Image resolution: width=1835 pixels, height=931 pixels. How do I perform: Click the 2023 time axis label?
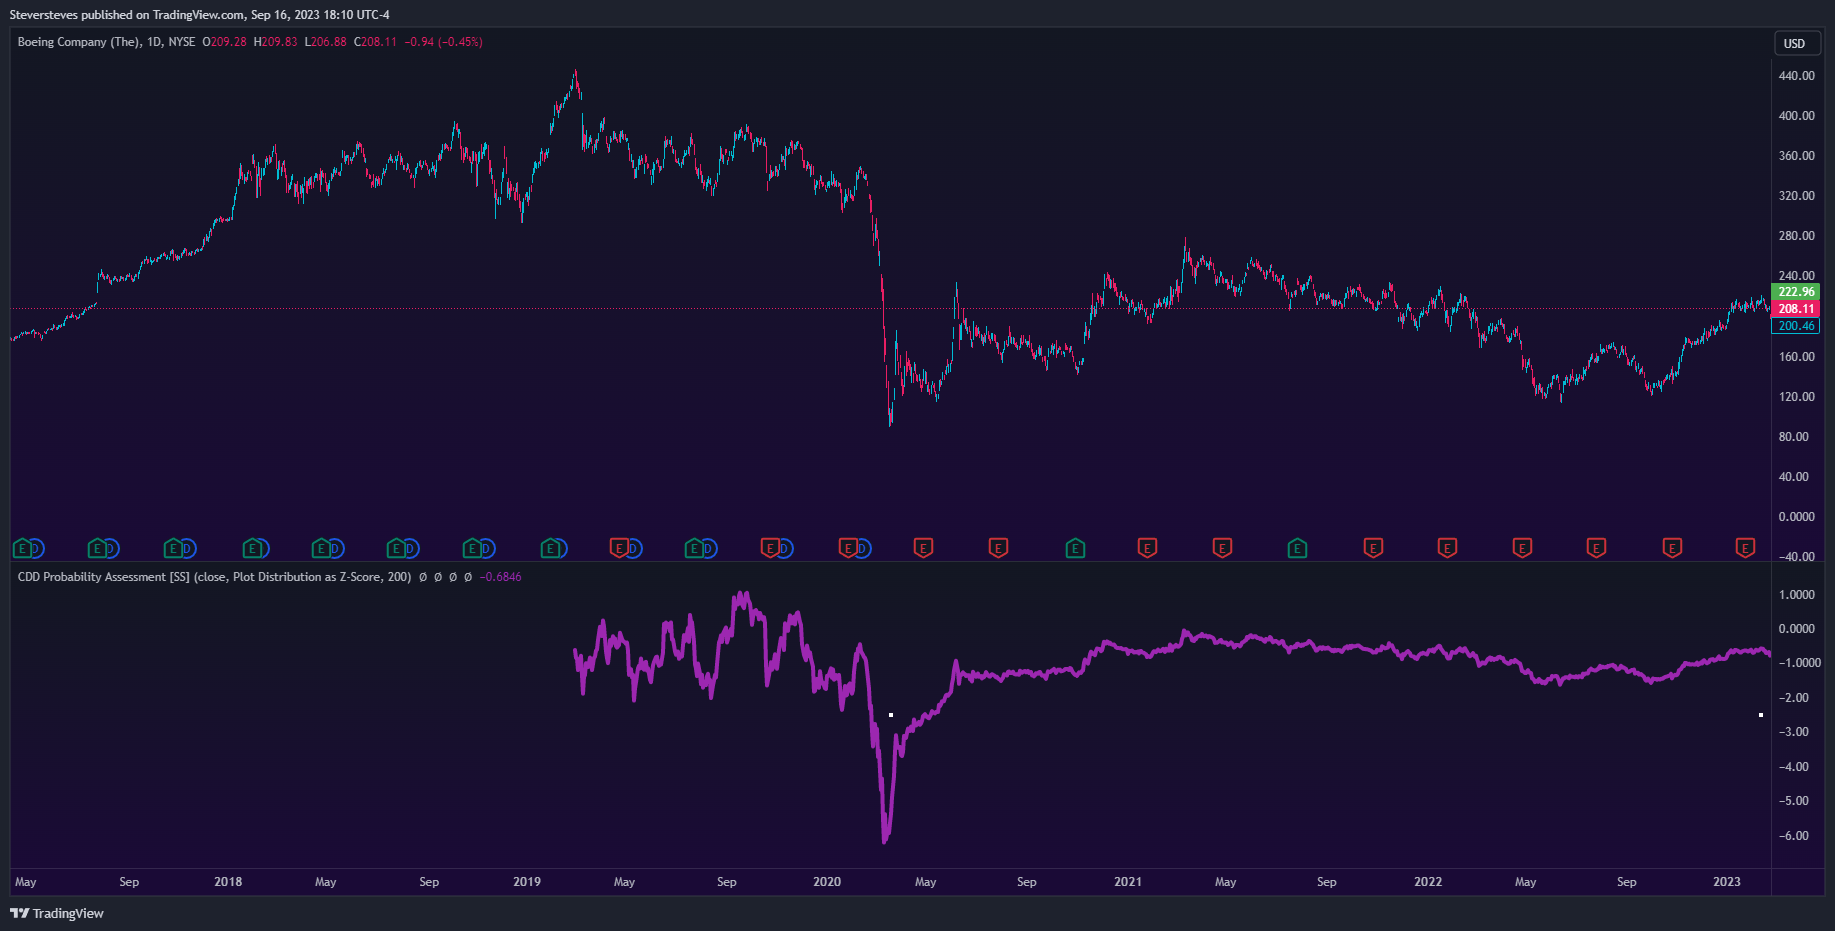point(1726,882)
